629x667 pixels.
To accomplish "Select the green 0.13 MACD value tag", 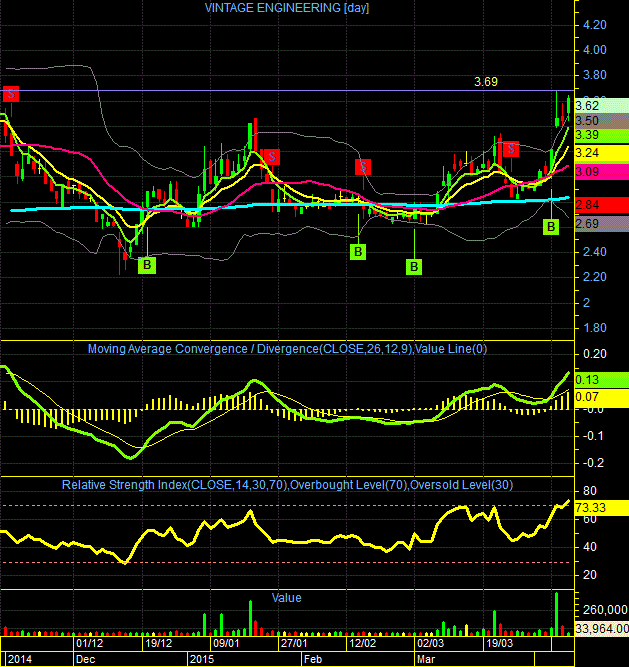I will tap(601, 379).
